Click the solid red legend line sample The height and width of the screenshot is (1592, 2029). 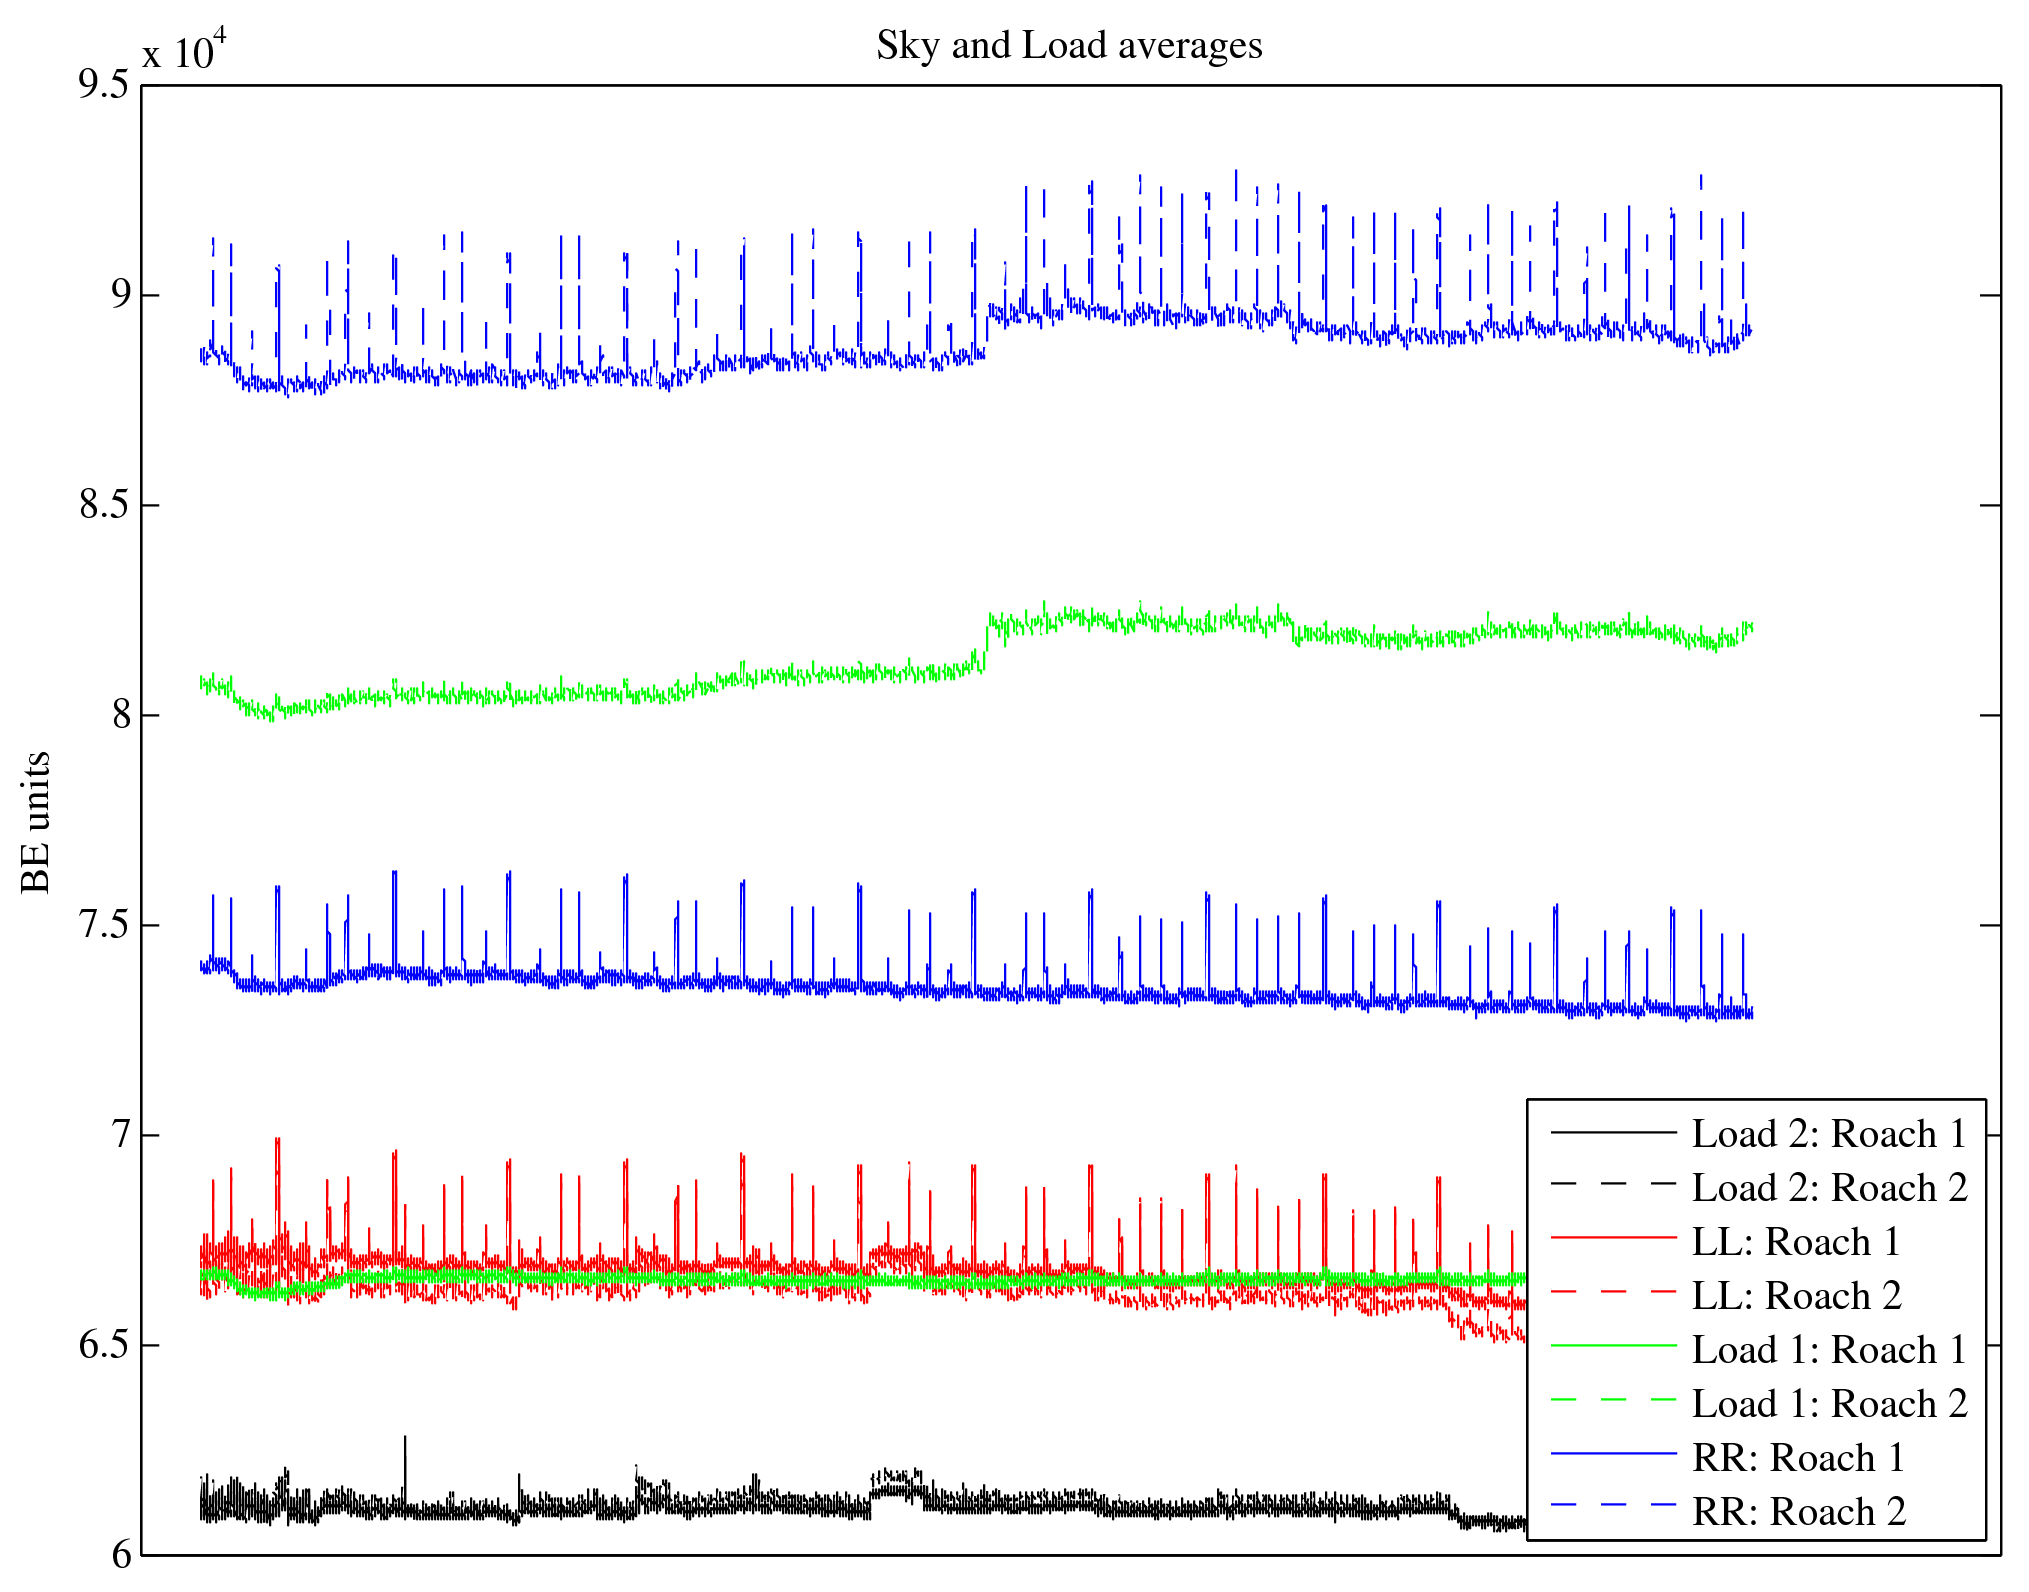[1613, 1238]
